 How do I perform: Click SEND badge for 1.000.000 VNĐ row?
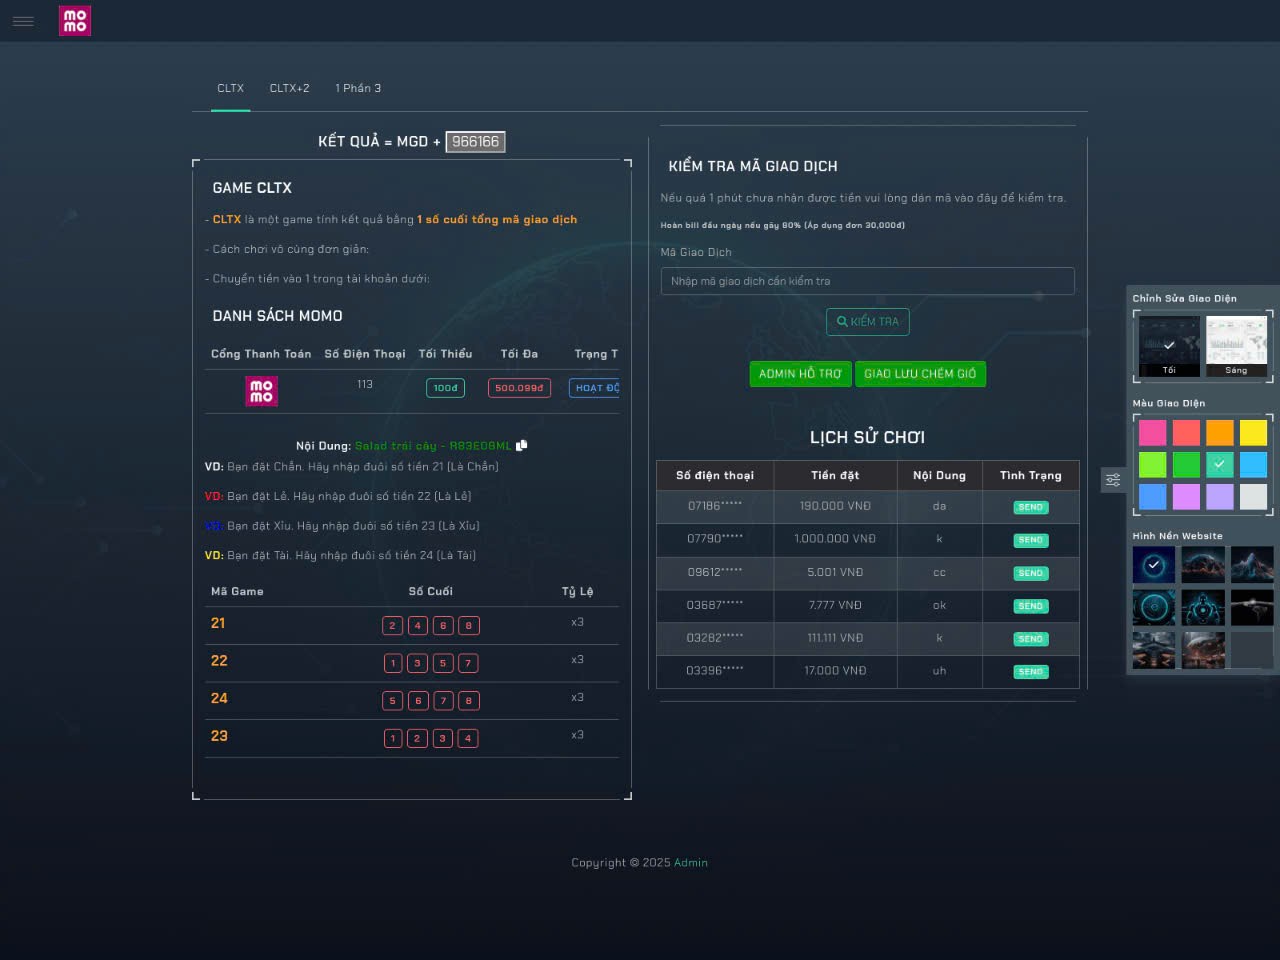tap(1030, 540)
